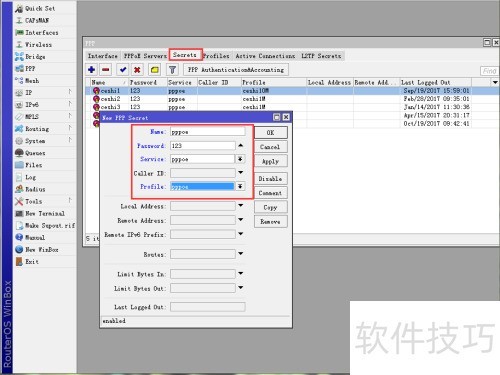Expand the Caller ID field

click(241, 173)
